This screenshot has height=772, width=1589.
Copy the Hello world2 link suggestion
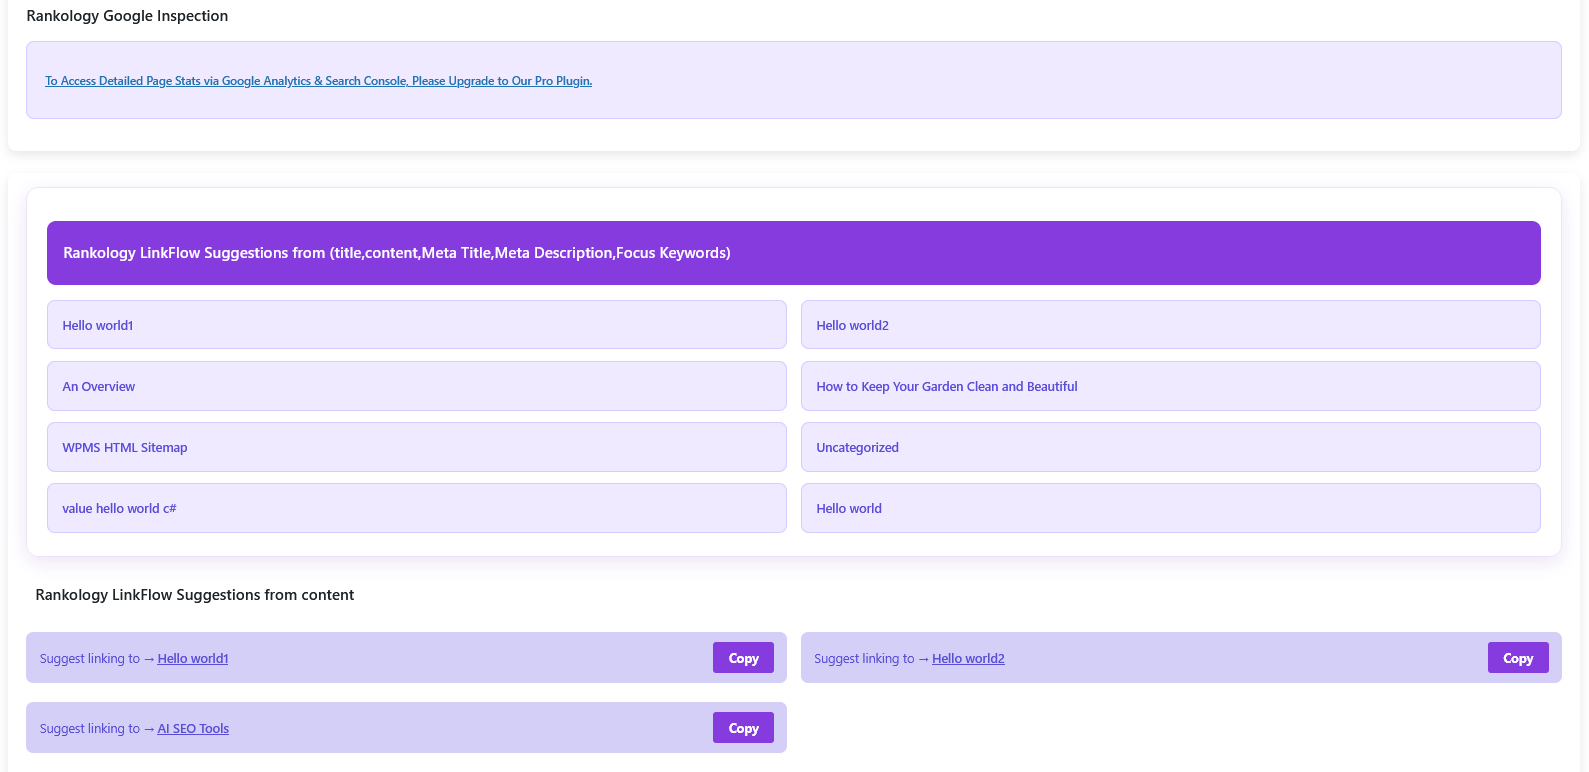1517,658
